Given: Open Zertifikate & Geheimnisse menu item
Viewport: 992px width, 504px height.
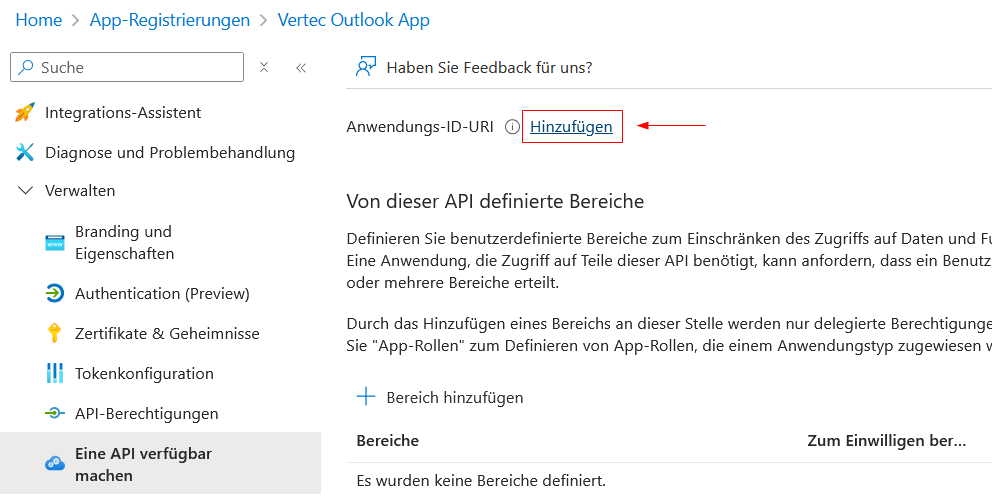Looking at the screenshot, I should (167, 333).
